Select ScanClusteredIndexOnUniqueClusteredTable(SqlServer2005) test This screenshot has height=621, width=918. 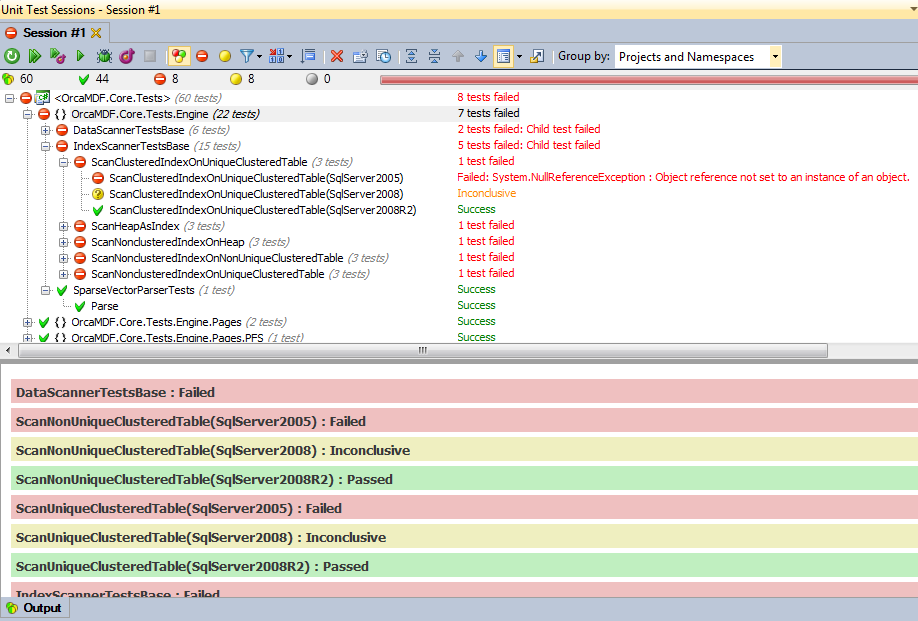coord(256,178)
